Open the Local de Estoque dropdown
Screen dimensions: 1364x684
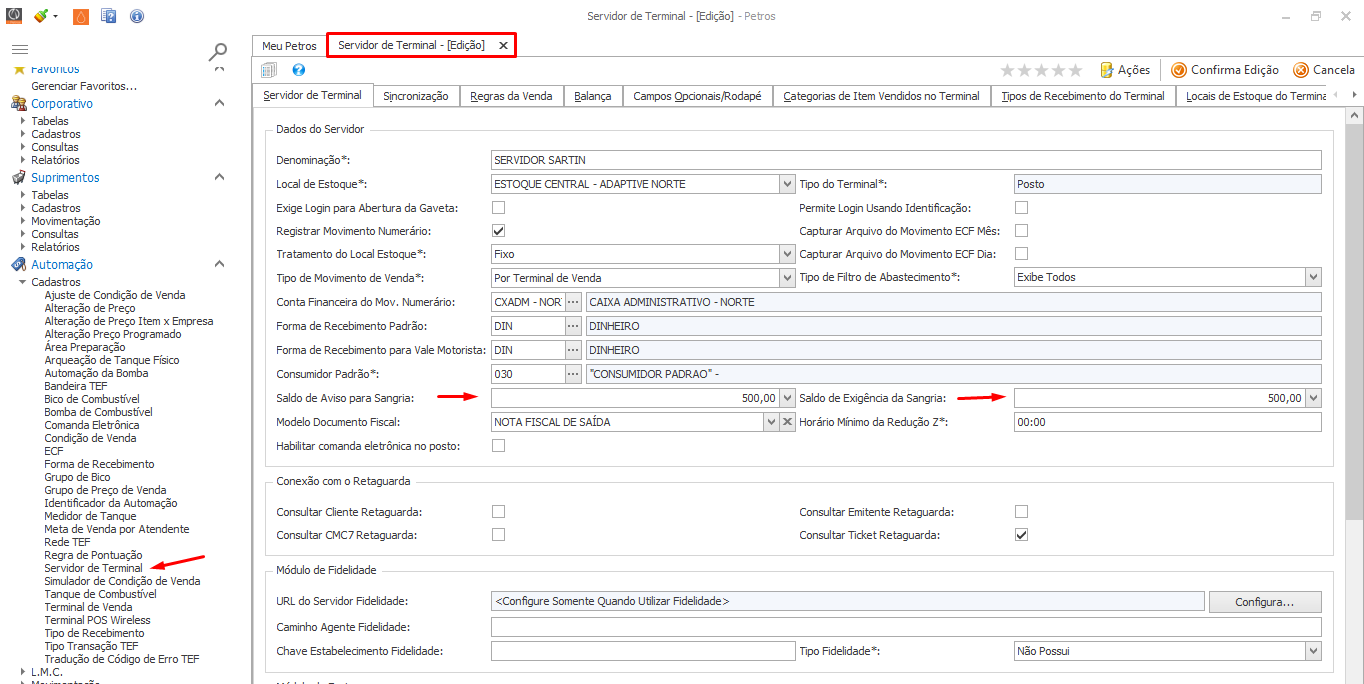click(787, 184)
